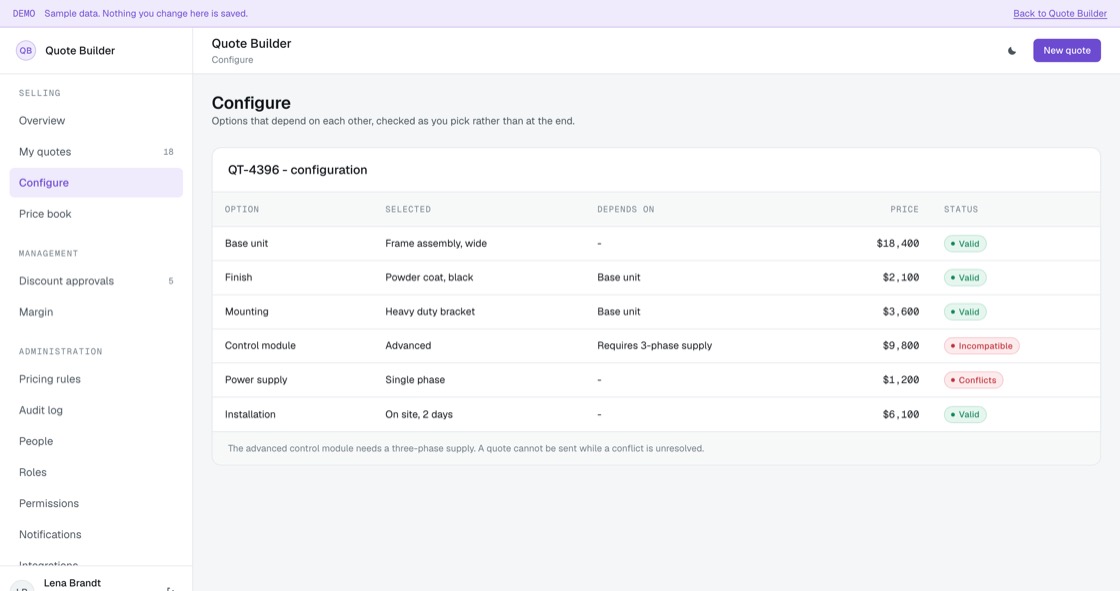Click the Mounting option cell
This screenshot has height=591, width=1120.
coord(246,312)
